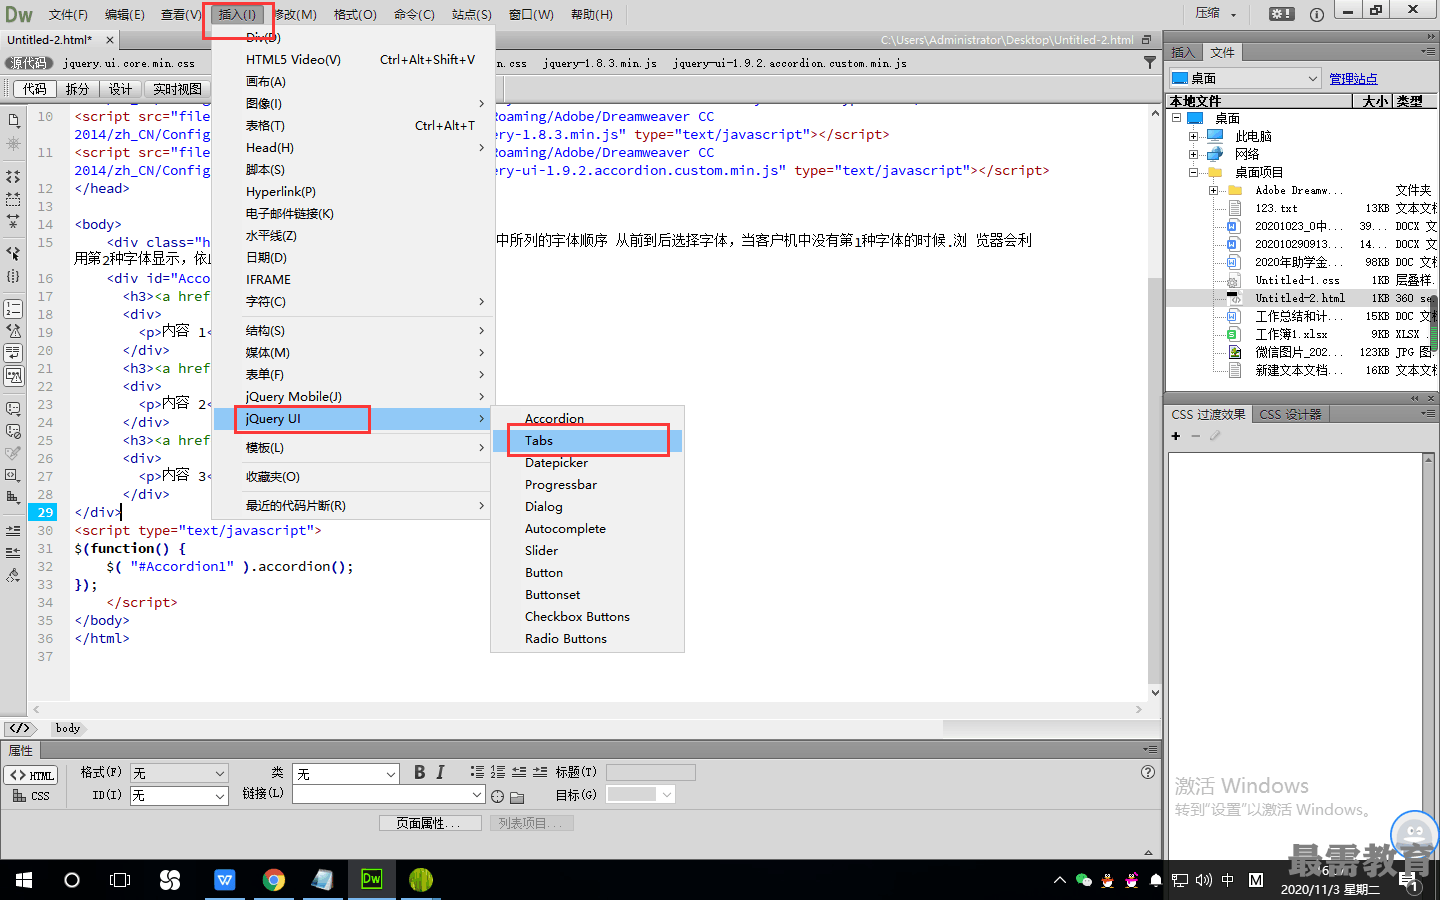
Task: Select Tabs in jQuery UI submenu
Action: pos(588,441)
